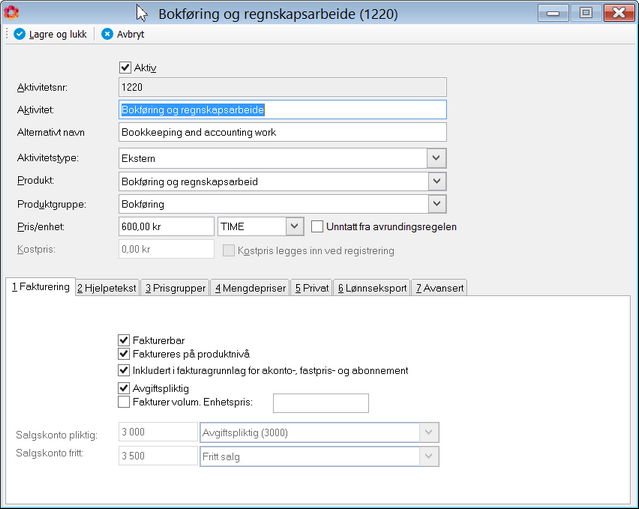Uncheck the Fakturerbar checkbox

click(x=124, y=340)
